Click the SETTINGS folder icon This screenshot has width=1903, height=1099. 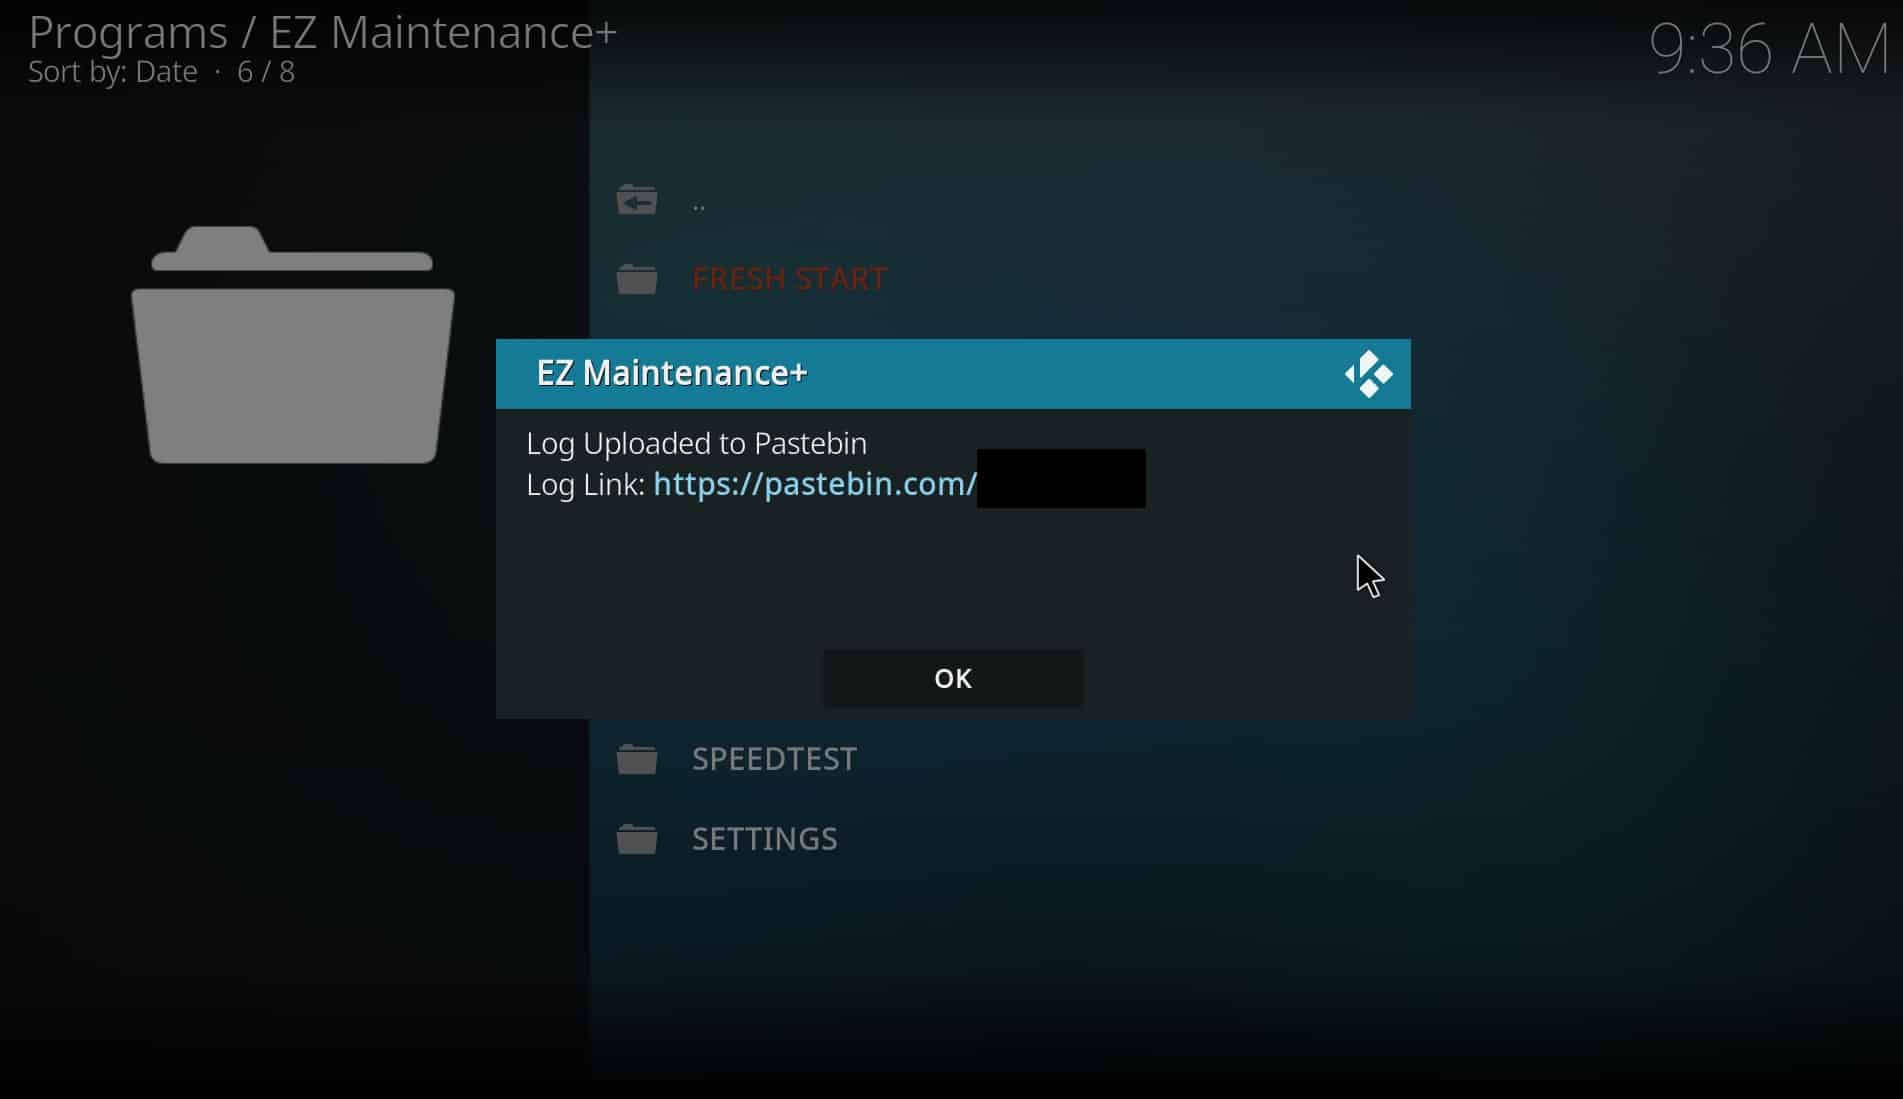click(637, 839)
